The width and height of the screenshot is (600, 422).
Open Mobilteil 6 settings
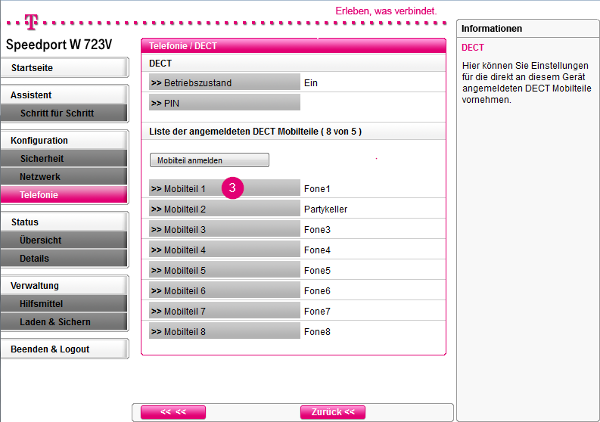[224, 290]
